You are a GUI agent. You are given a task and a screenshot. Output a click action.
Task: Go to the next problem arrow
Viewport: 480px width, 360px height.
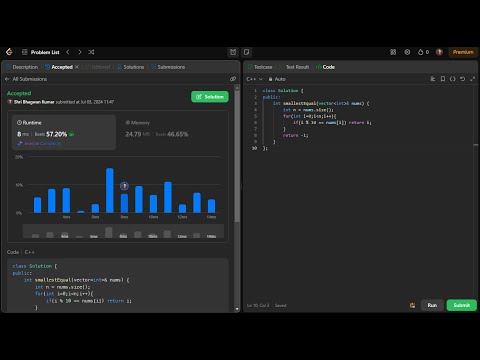click(x=80, y=52)
